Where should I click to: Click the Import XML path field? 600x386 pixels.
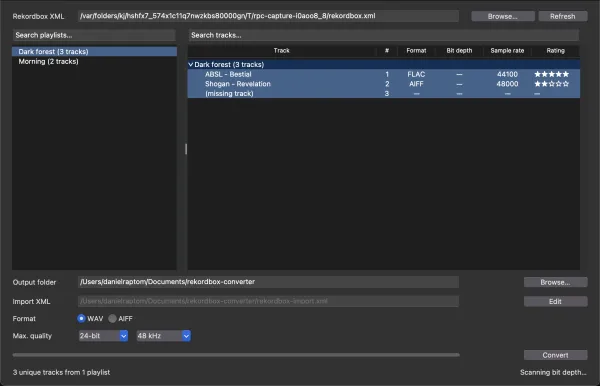[x=268, y=301]
